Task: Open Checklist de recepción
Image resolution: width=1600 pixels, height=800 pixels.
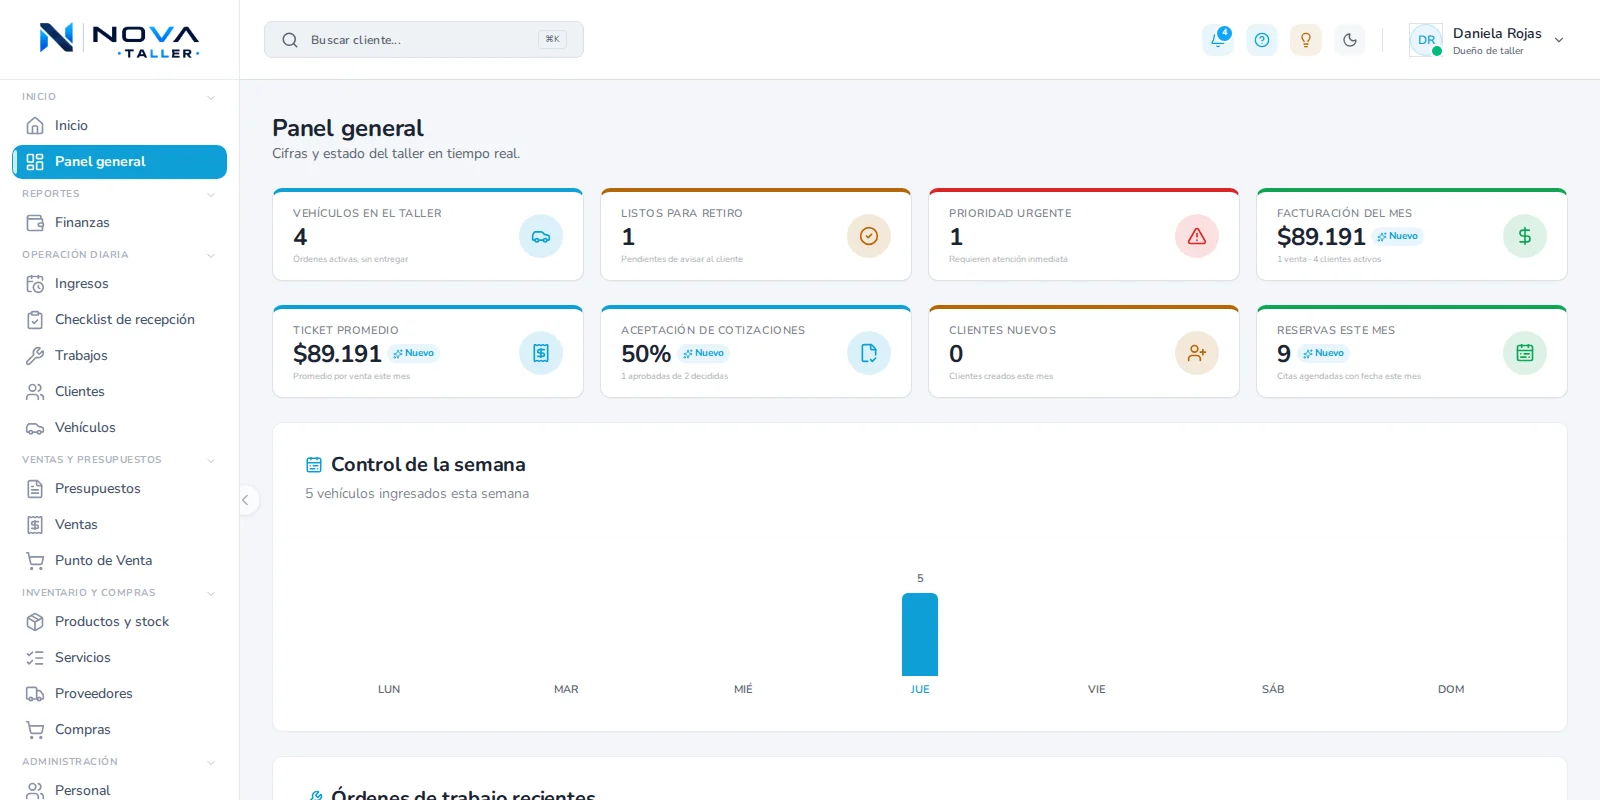Action: [x=119, y=320]
